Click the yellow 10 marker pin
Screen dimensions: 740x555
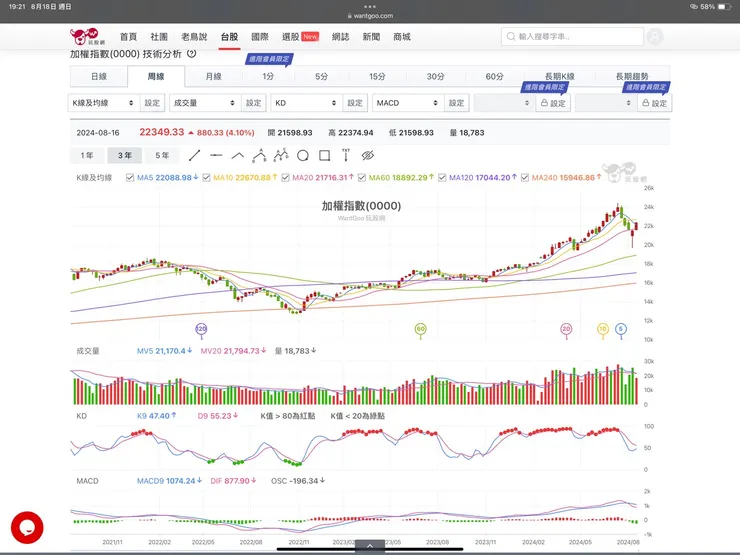tap(603, 330)
